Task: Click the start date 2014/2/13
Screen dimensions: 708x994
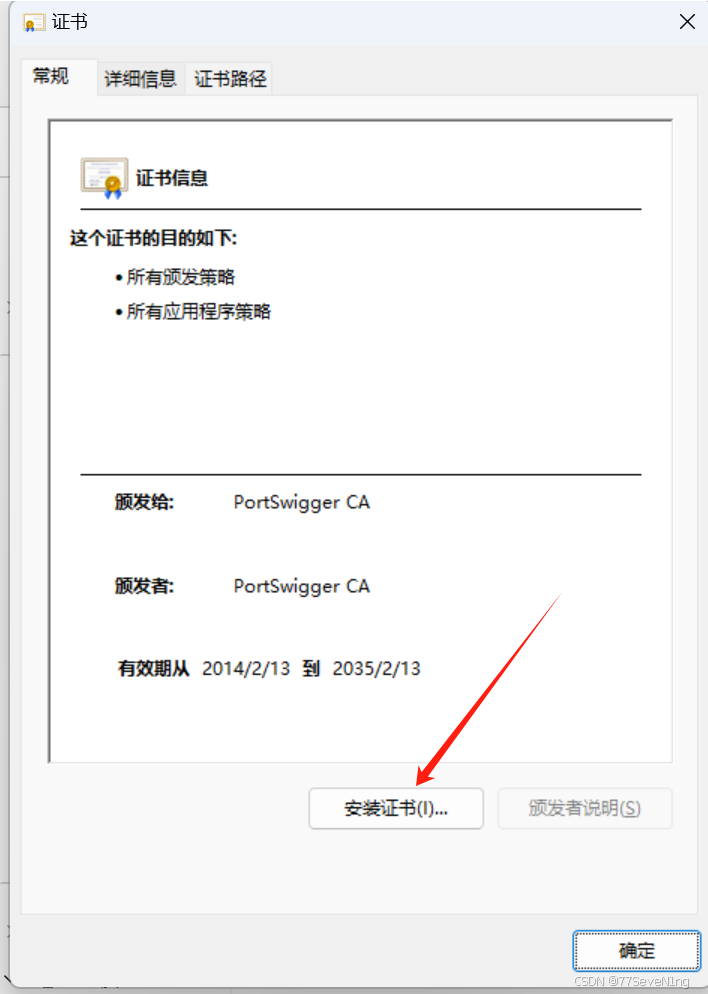Action: pyautogui.click(x=246, y=668)
